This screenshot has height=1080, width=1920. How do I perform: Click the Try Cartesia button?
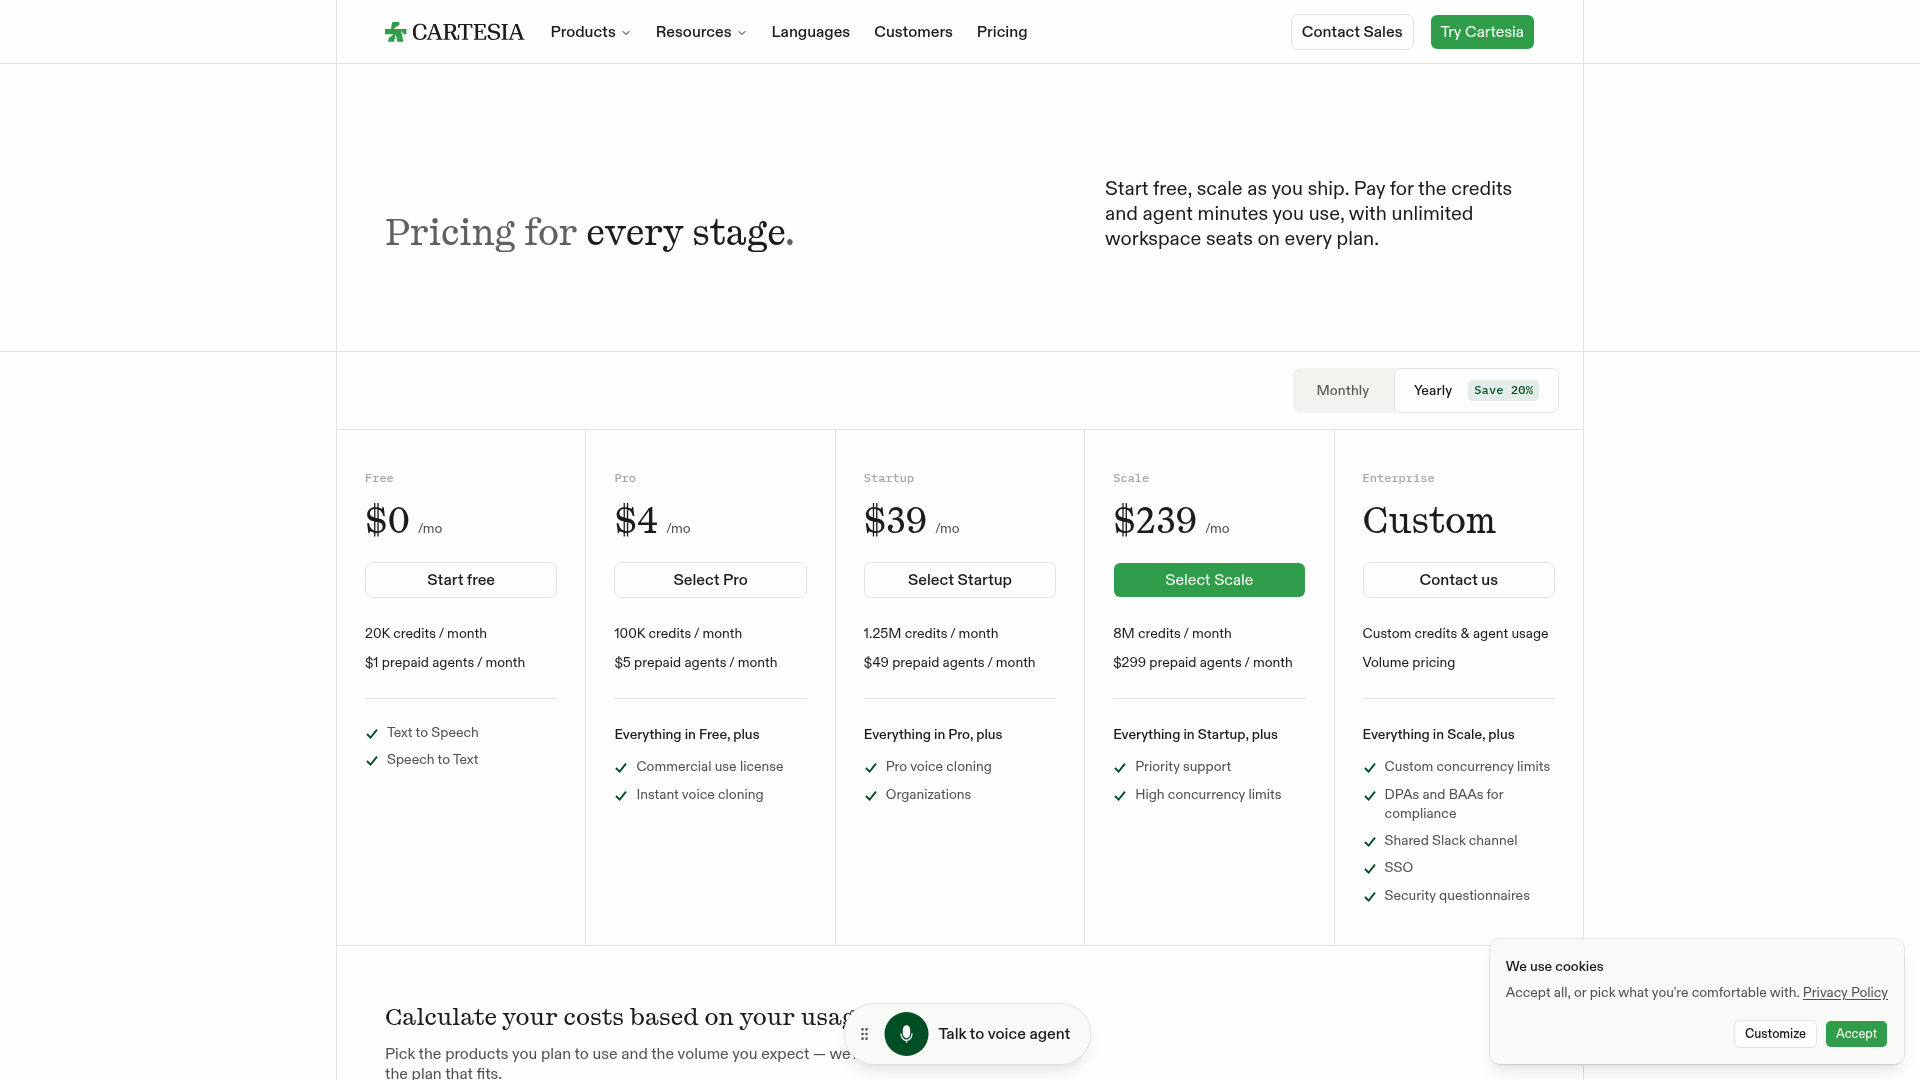click(1482, 32)
